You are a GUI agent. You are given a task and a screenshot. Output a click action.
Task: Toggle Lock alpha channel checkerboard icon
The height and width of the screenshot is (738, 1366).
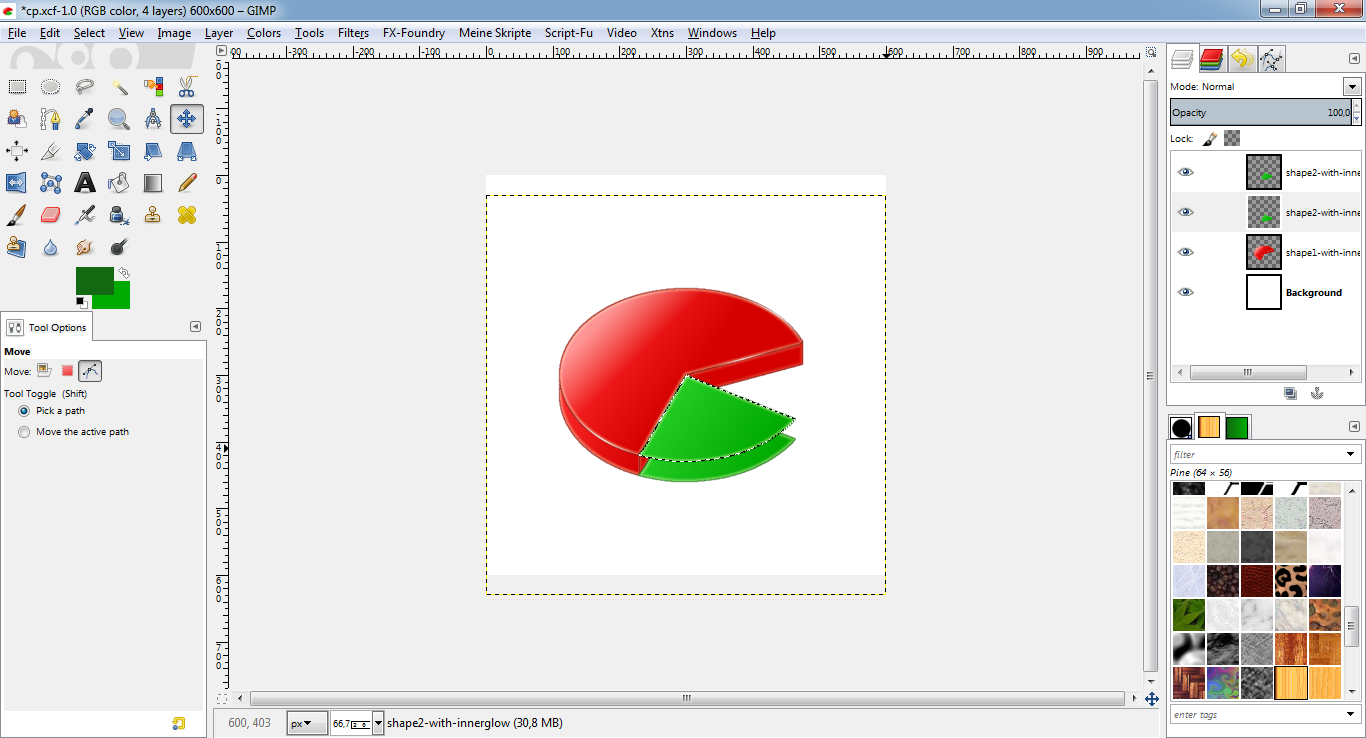(1232, 138)
